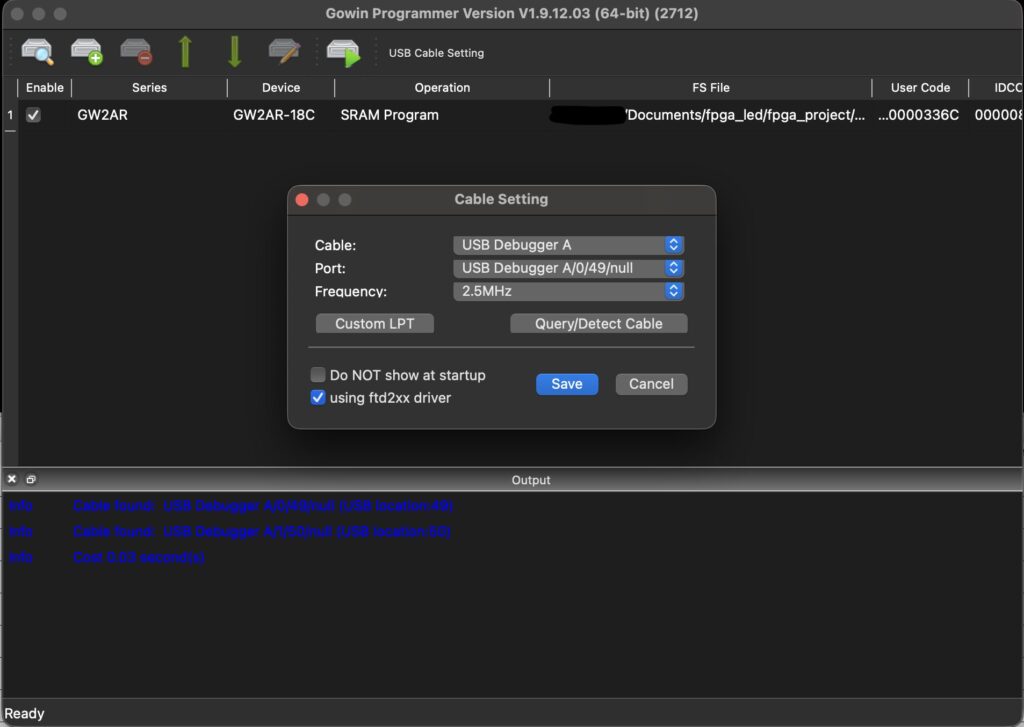
Task: Click the Custom LPT button
Action: click(x=375, y=323)
